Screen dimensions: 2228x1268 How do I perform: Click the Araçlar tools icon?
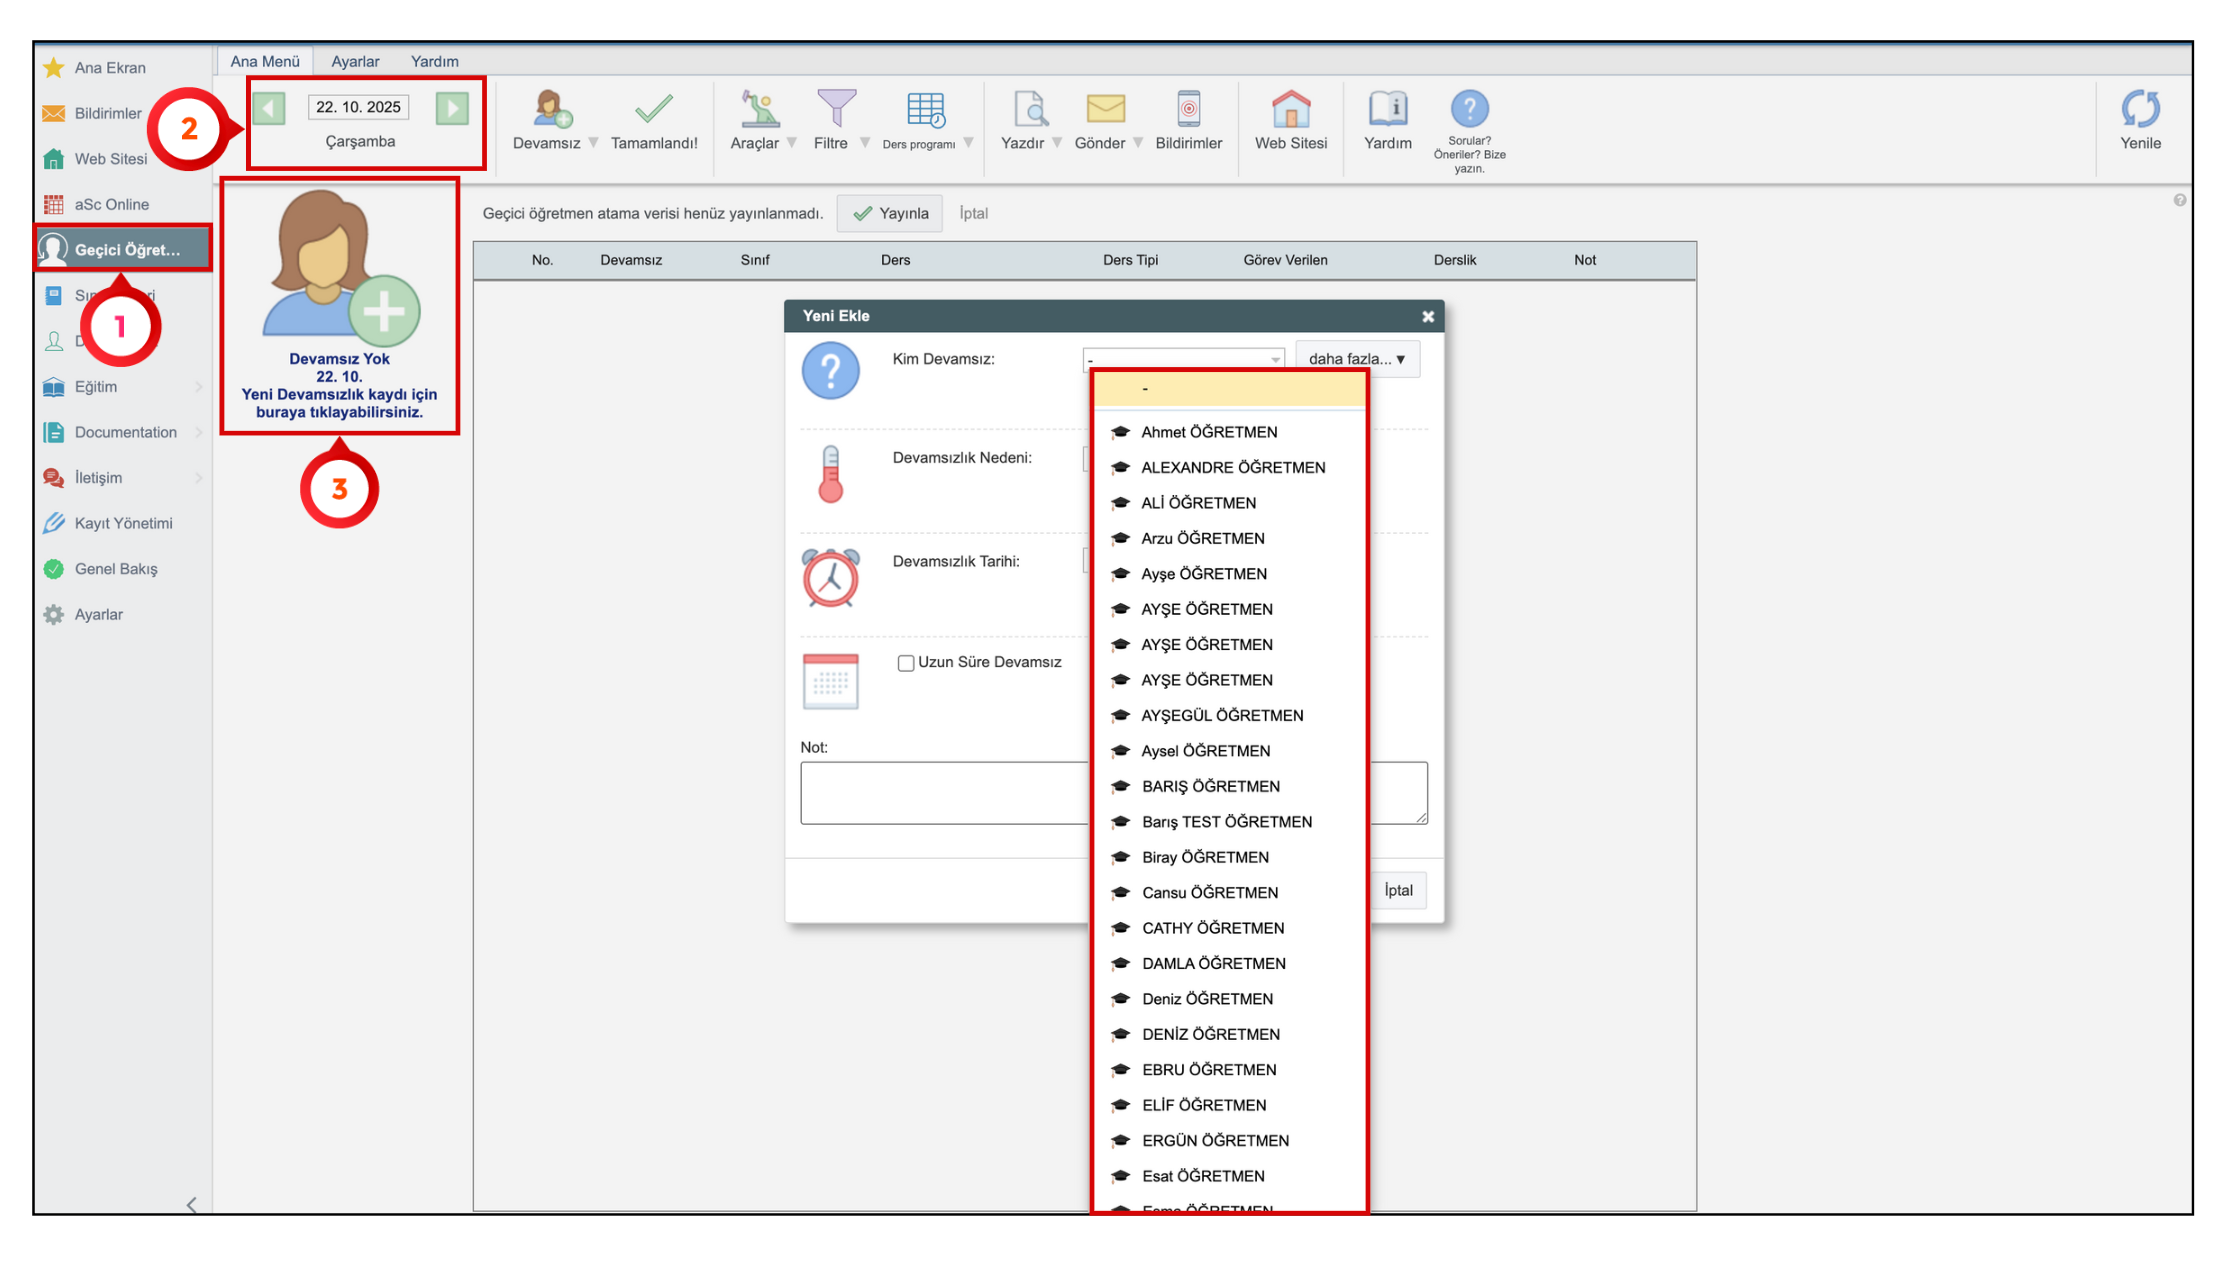tap(759, 110)
